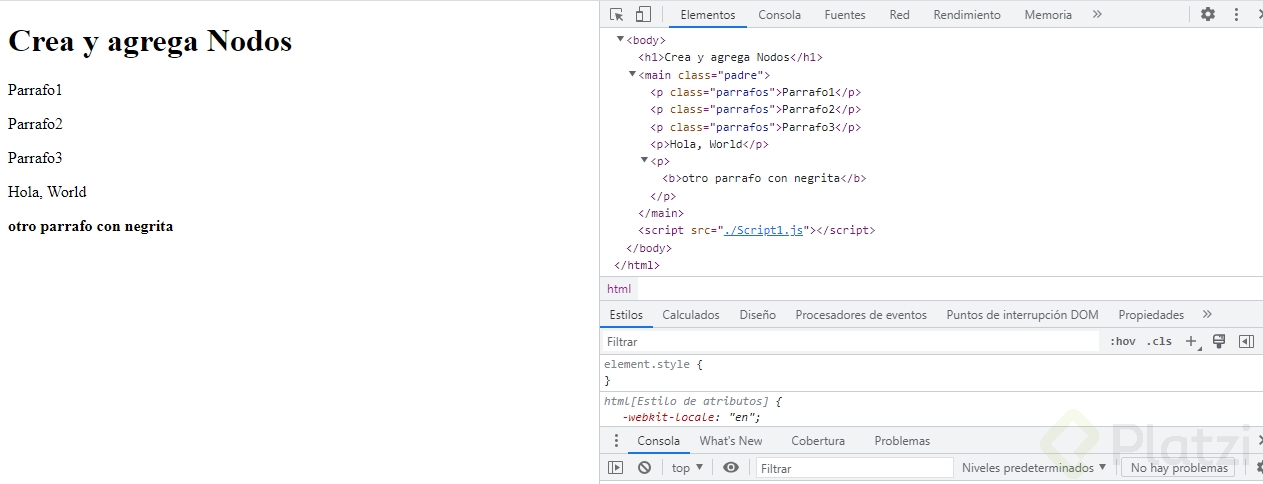The image size is (1263, 484).
Task: Open DevTools settings gear
Action: (x=1208, y=14)
